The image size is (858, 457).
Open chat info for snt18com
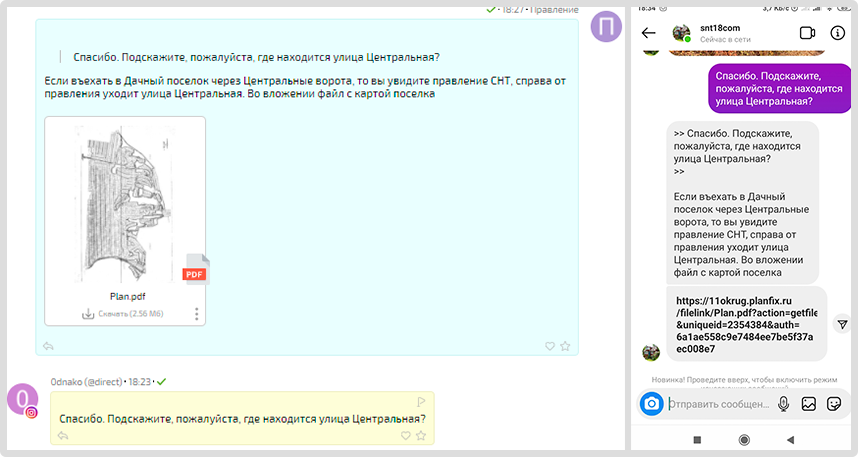(838, 33)
